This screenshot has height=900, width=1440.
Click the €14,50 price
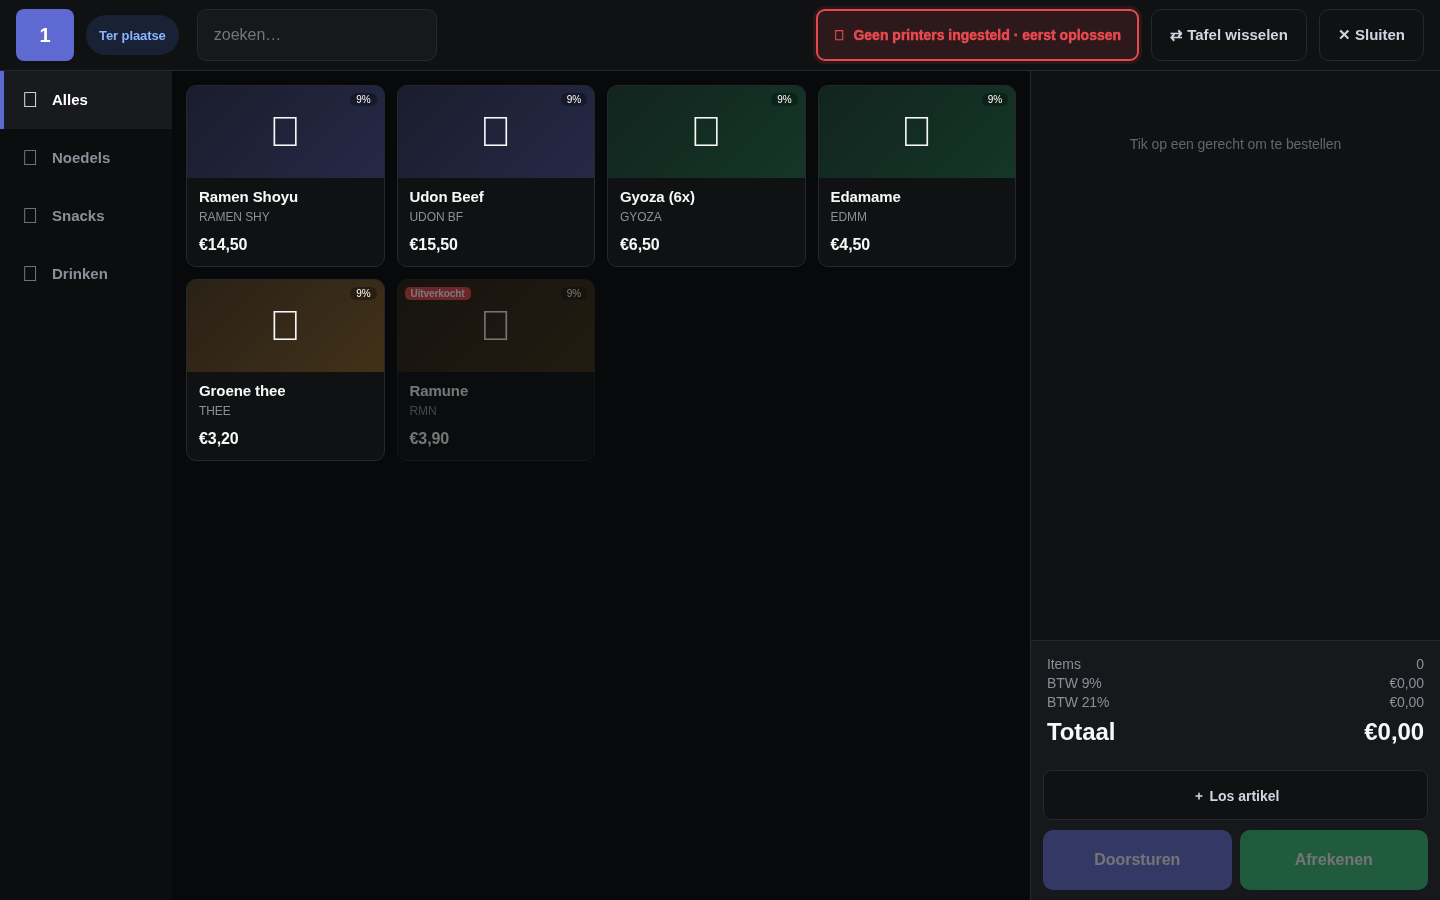pyautogui.click(x=223, y=245)
